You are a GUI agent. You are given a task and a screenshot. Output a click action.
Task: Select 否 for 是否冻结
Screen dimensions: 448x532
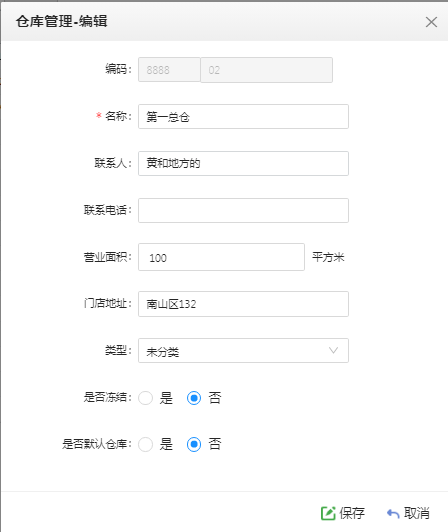tap(194, 398)
